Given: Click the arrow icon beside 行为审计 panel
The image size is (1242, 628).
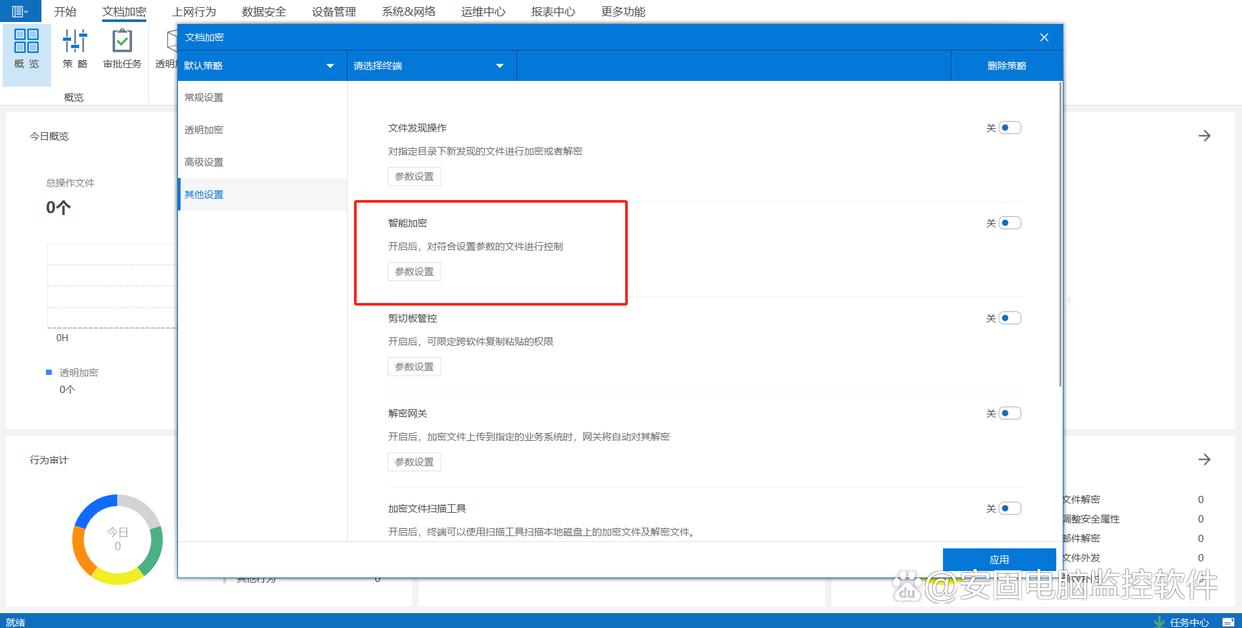Looking at the screenshot, I should [x=1204, y=460].
